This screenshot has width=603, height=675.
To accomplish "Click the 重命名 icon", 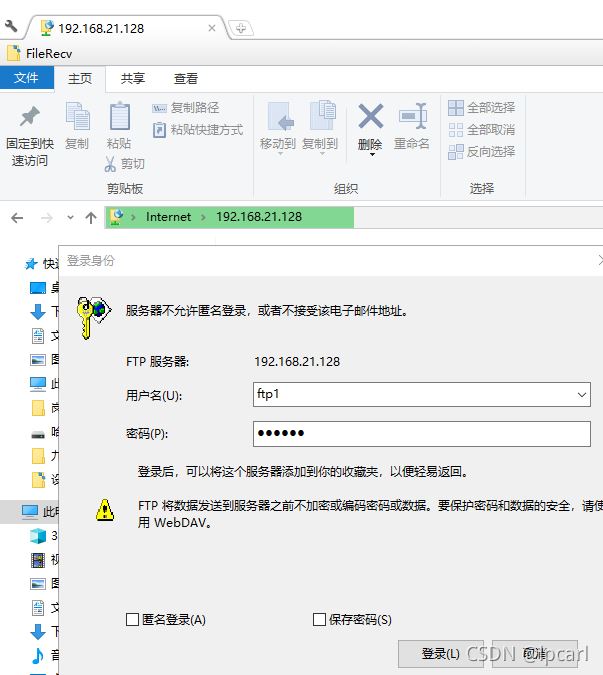I will pyautogui.click(x=412, y=116).
